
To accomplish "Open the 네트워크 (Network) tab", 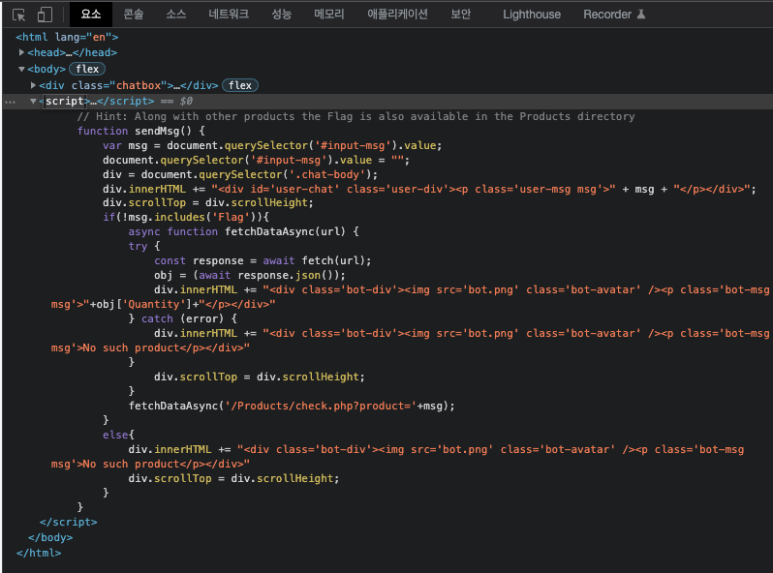I will click(228, 14).
